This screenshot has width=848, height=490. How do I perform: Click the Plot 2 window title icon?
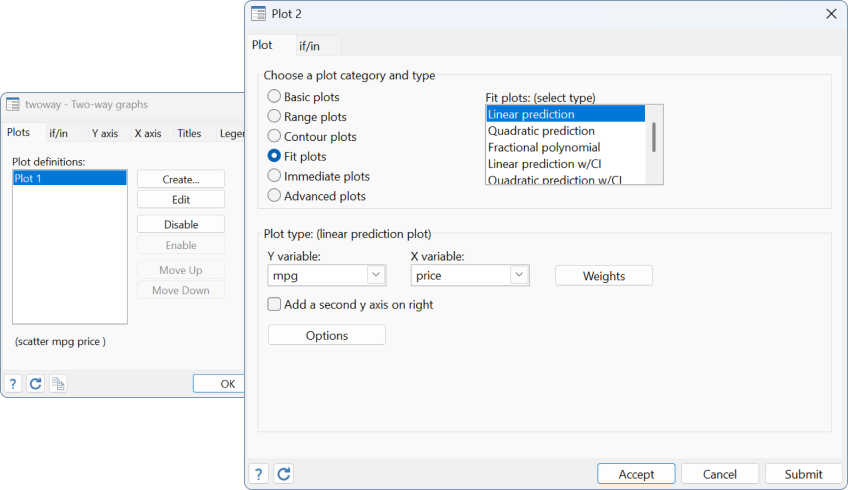(258, 13)
